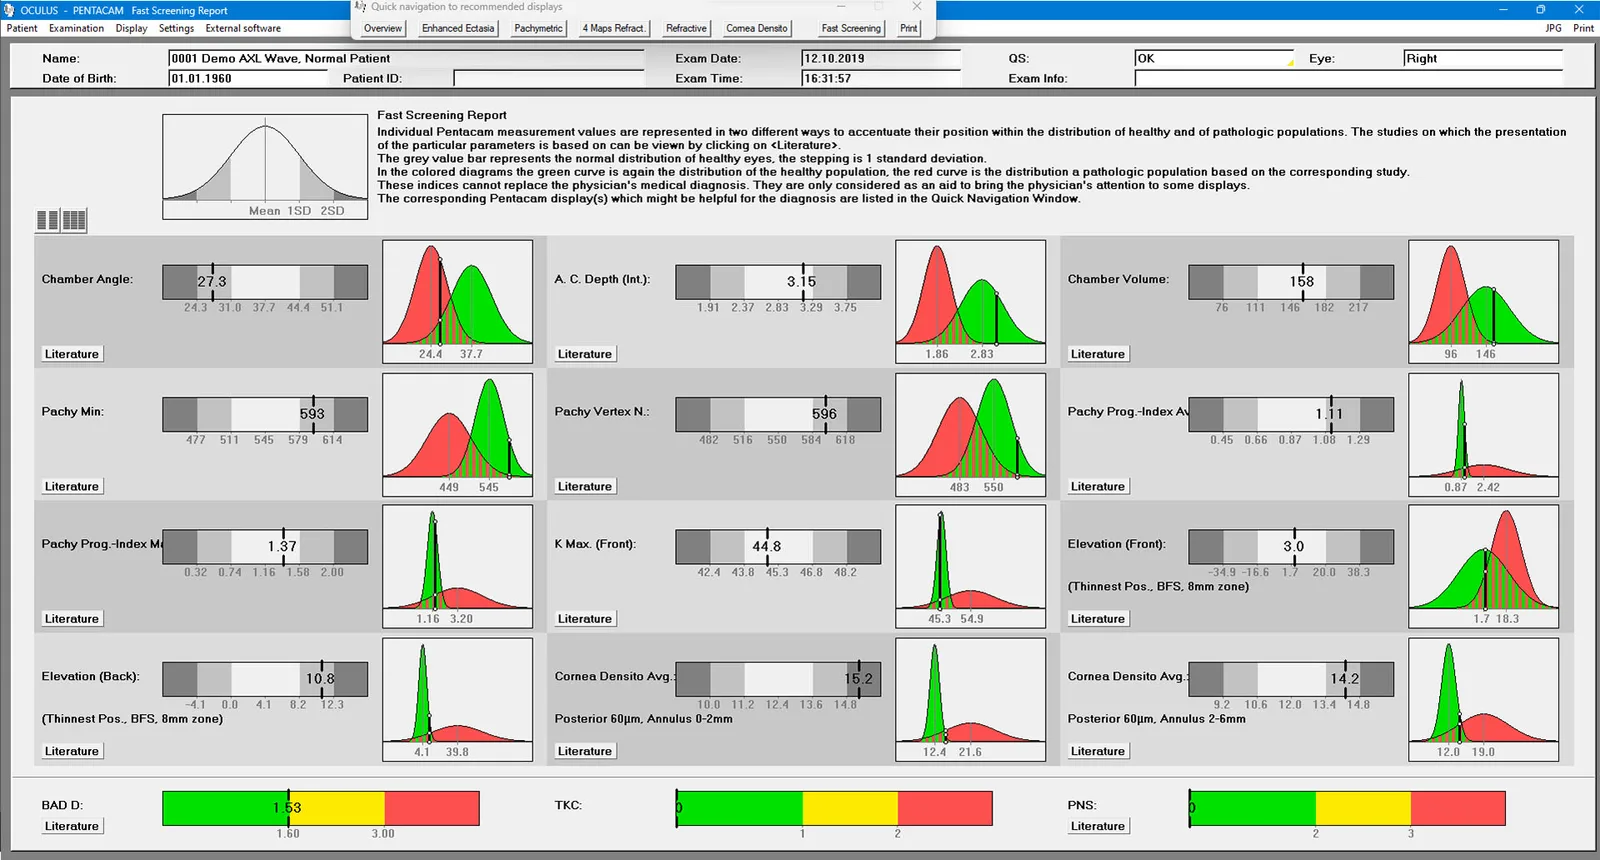Image resolution: width=1600 pixels, height=860 pixels.
Task: Click the Chamber Angle distribution chart
Action: pos(458,301)
